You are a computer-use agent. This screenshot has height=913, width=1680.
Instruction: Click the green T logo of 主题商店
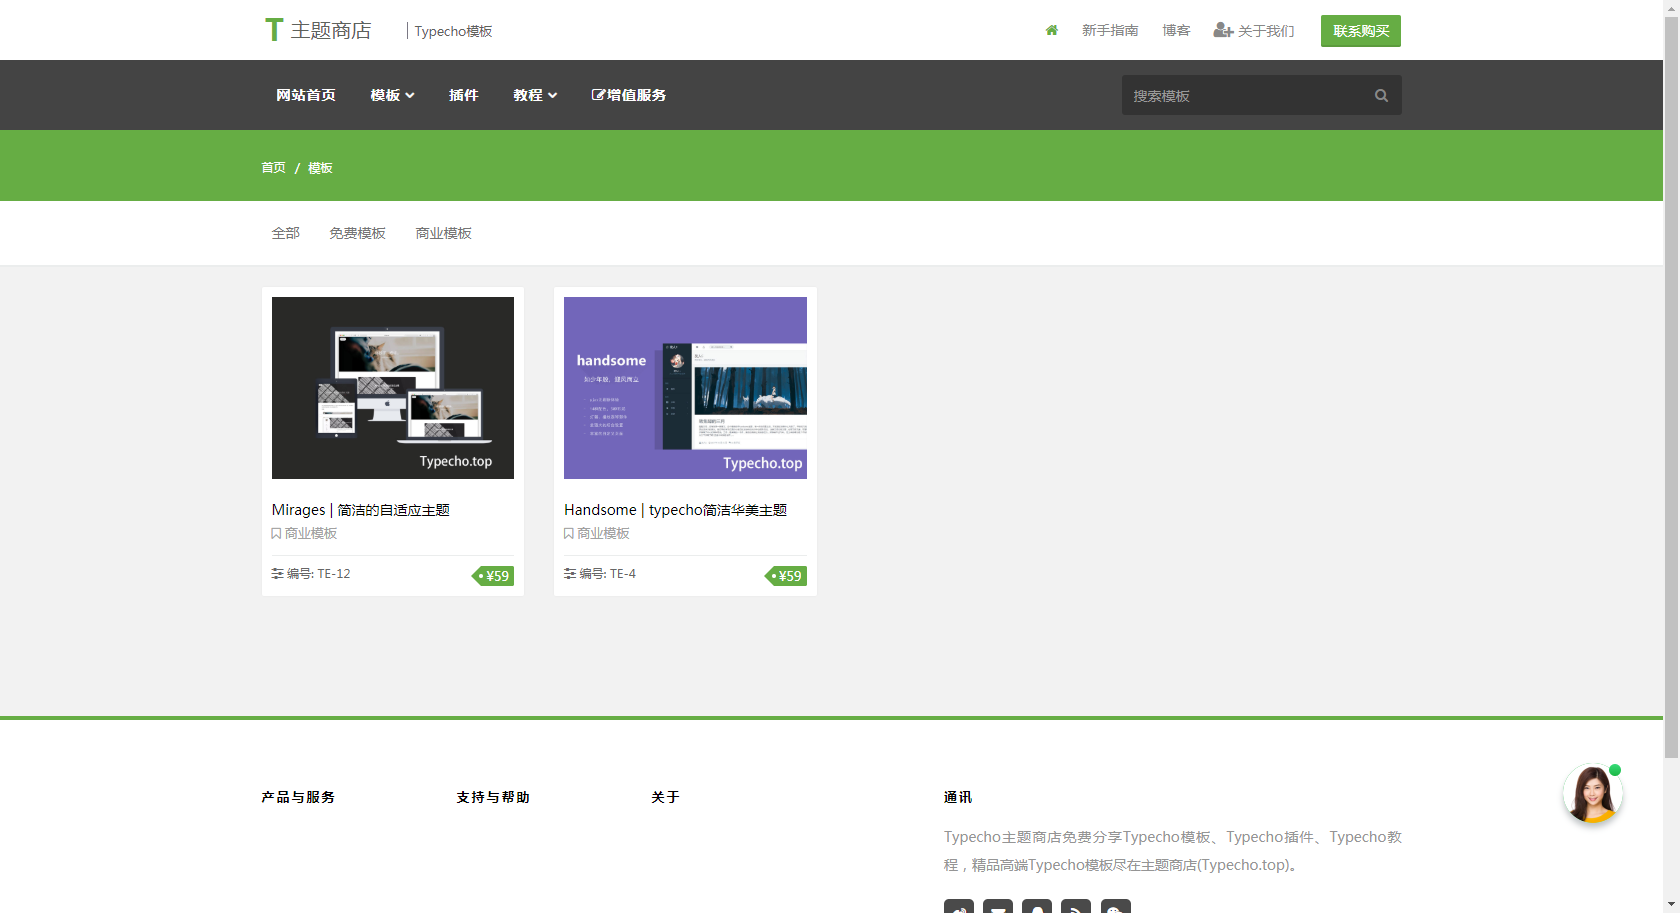(273, 30)
